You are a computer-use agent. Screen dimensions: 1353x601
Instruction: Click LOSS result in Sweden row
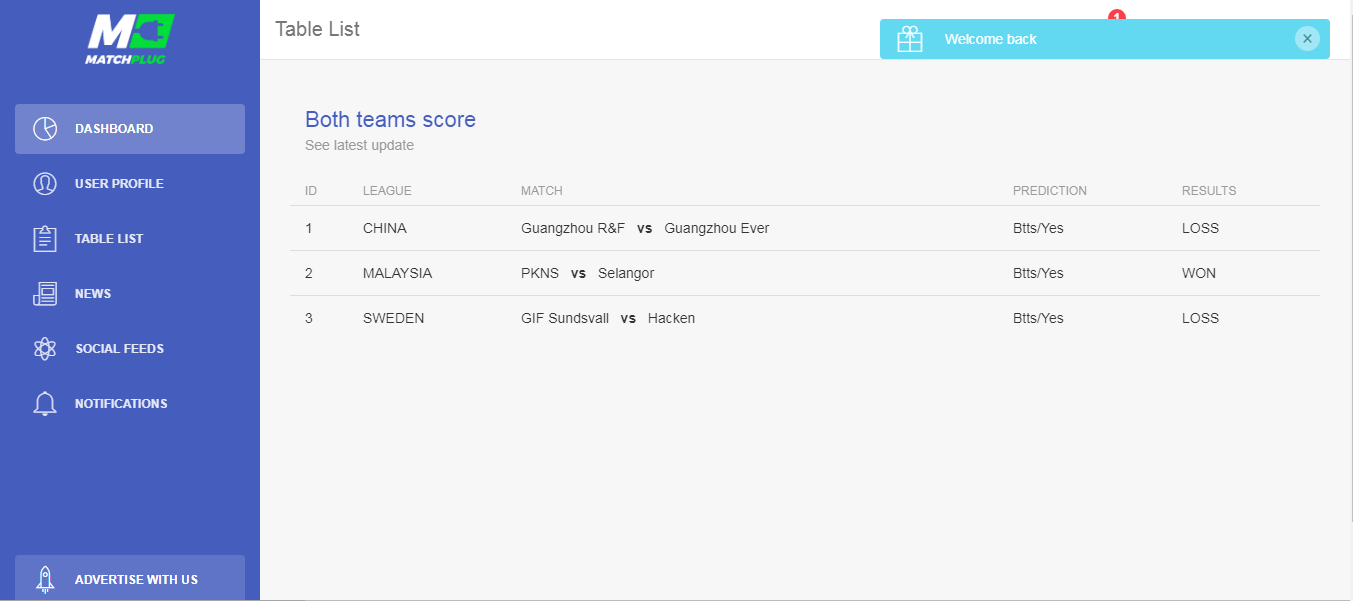pyautogui.click(x=1200, y=318)
